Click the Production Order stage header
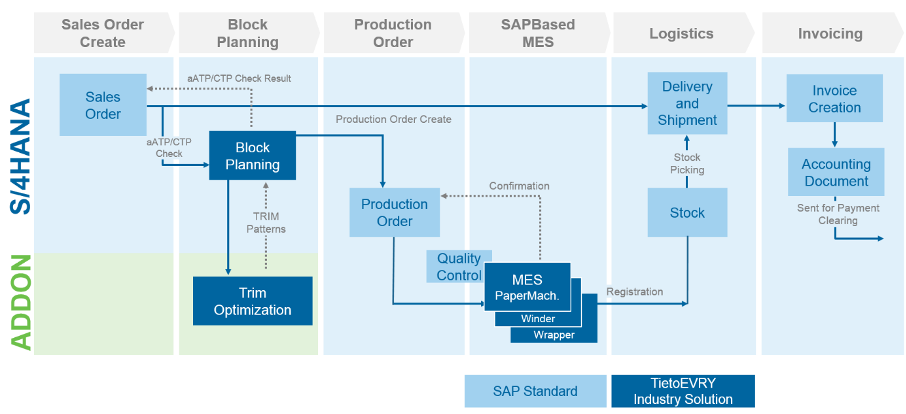 coord(393,33)
